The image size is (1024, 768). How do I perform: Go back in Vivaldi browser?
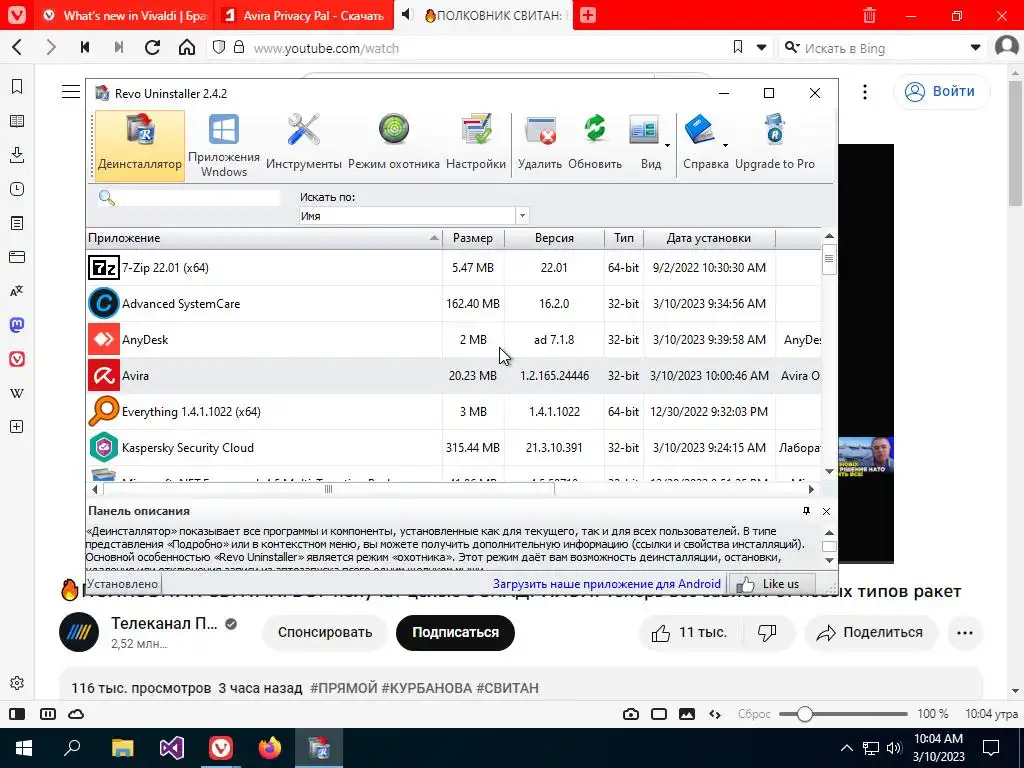(18, 47)
